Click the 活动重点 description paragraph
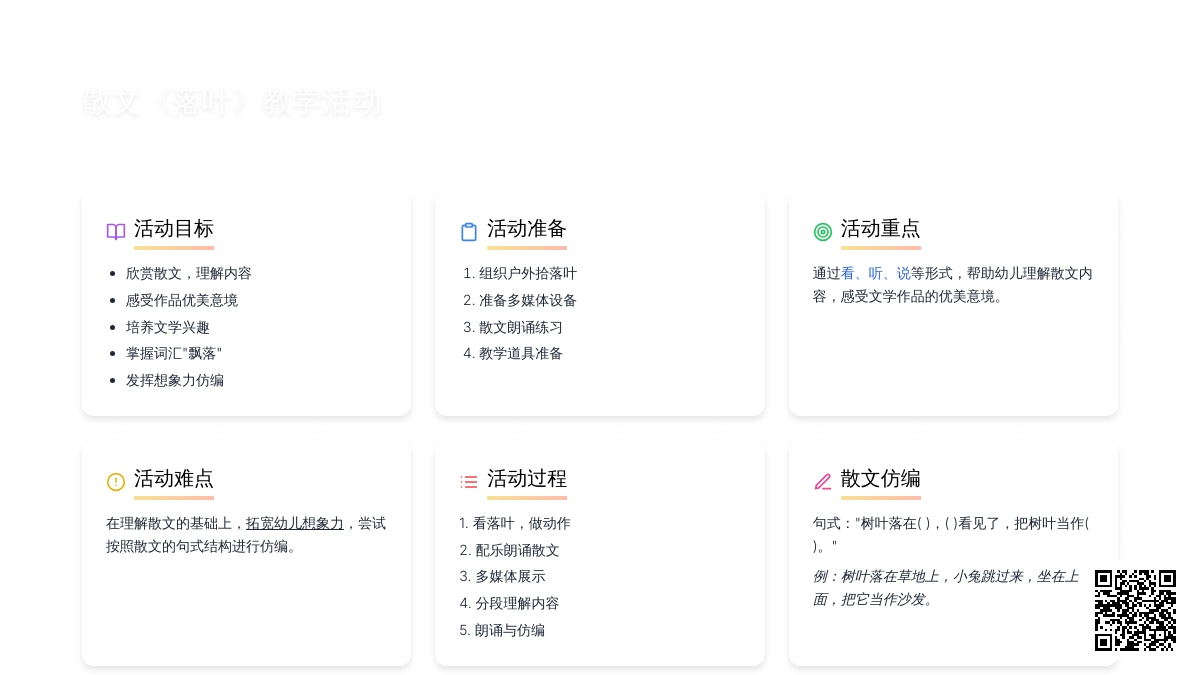Viewport: 1200px width, 675px height. 953,285
